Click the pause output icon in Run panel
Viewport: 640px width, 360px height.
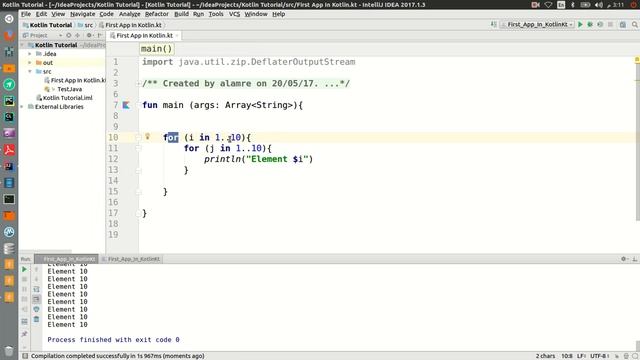(24, 289)
